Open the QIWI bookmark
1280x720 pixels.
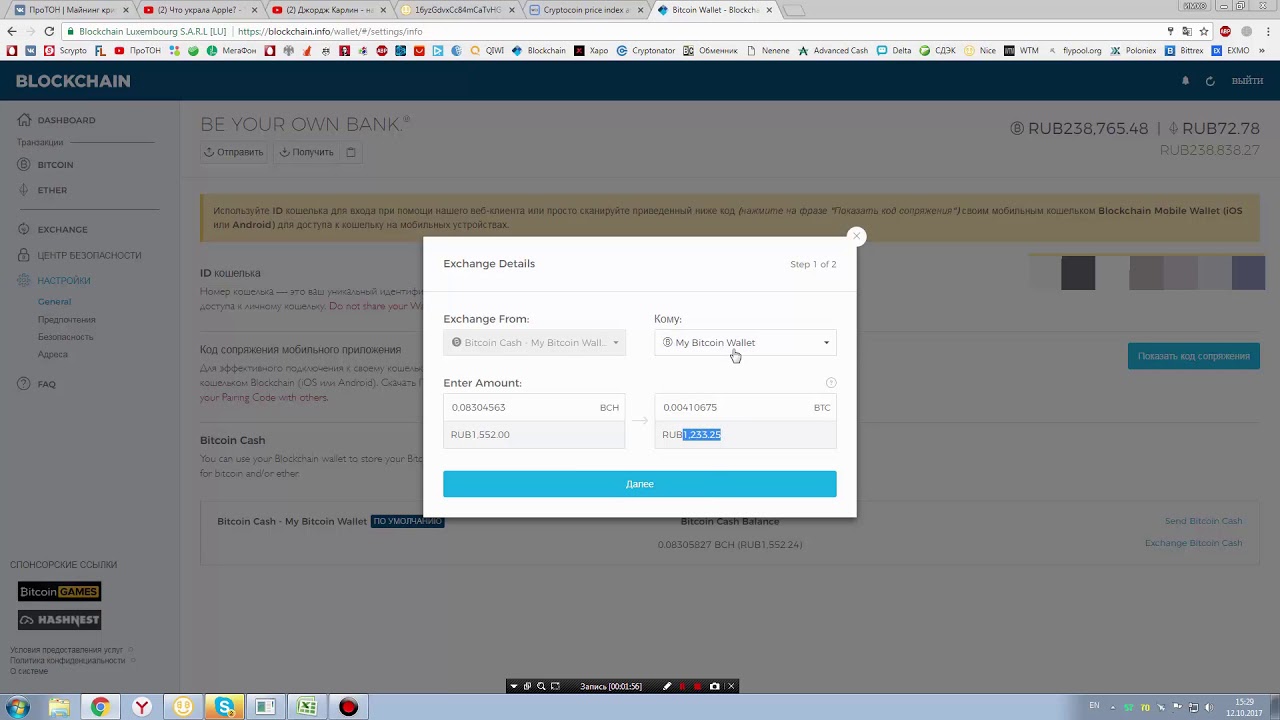point(486,50)
